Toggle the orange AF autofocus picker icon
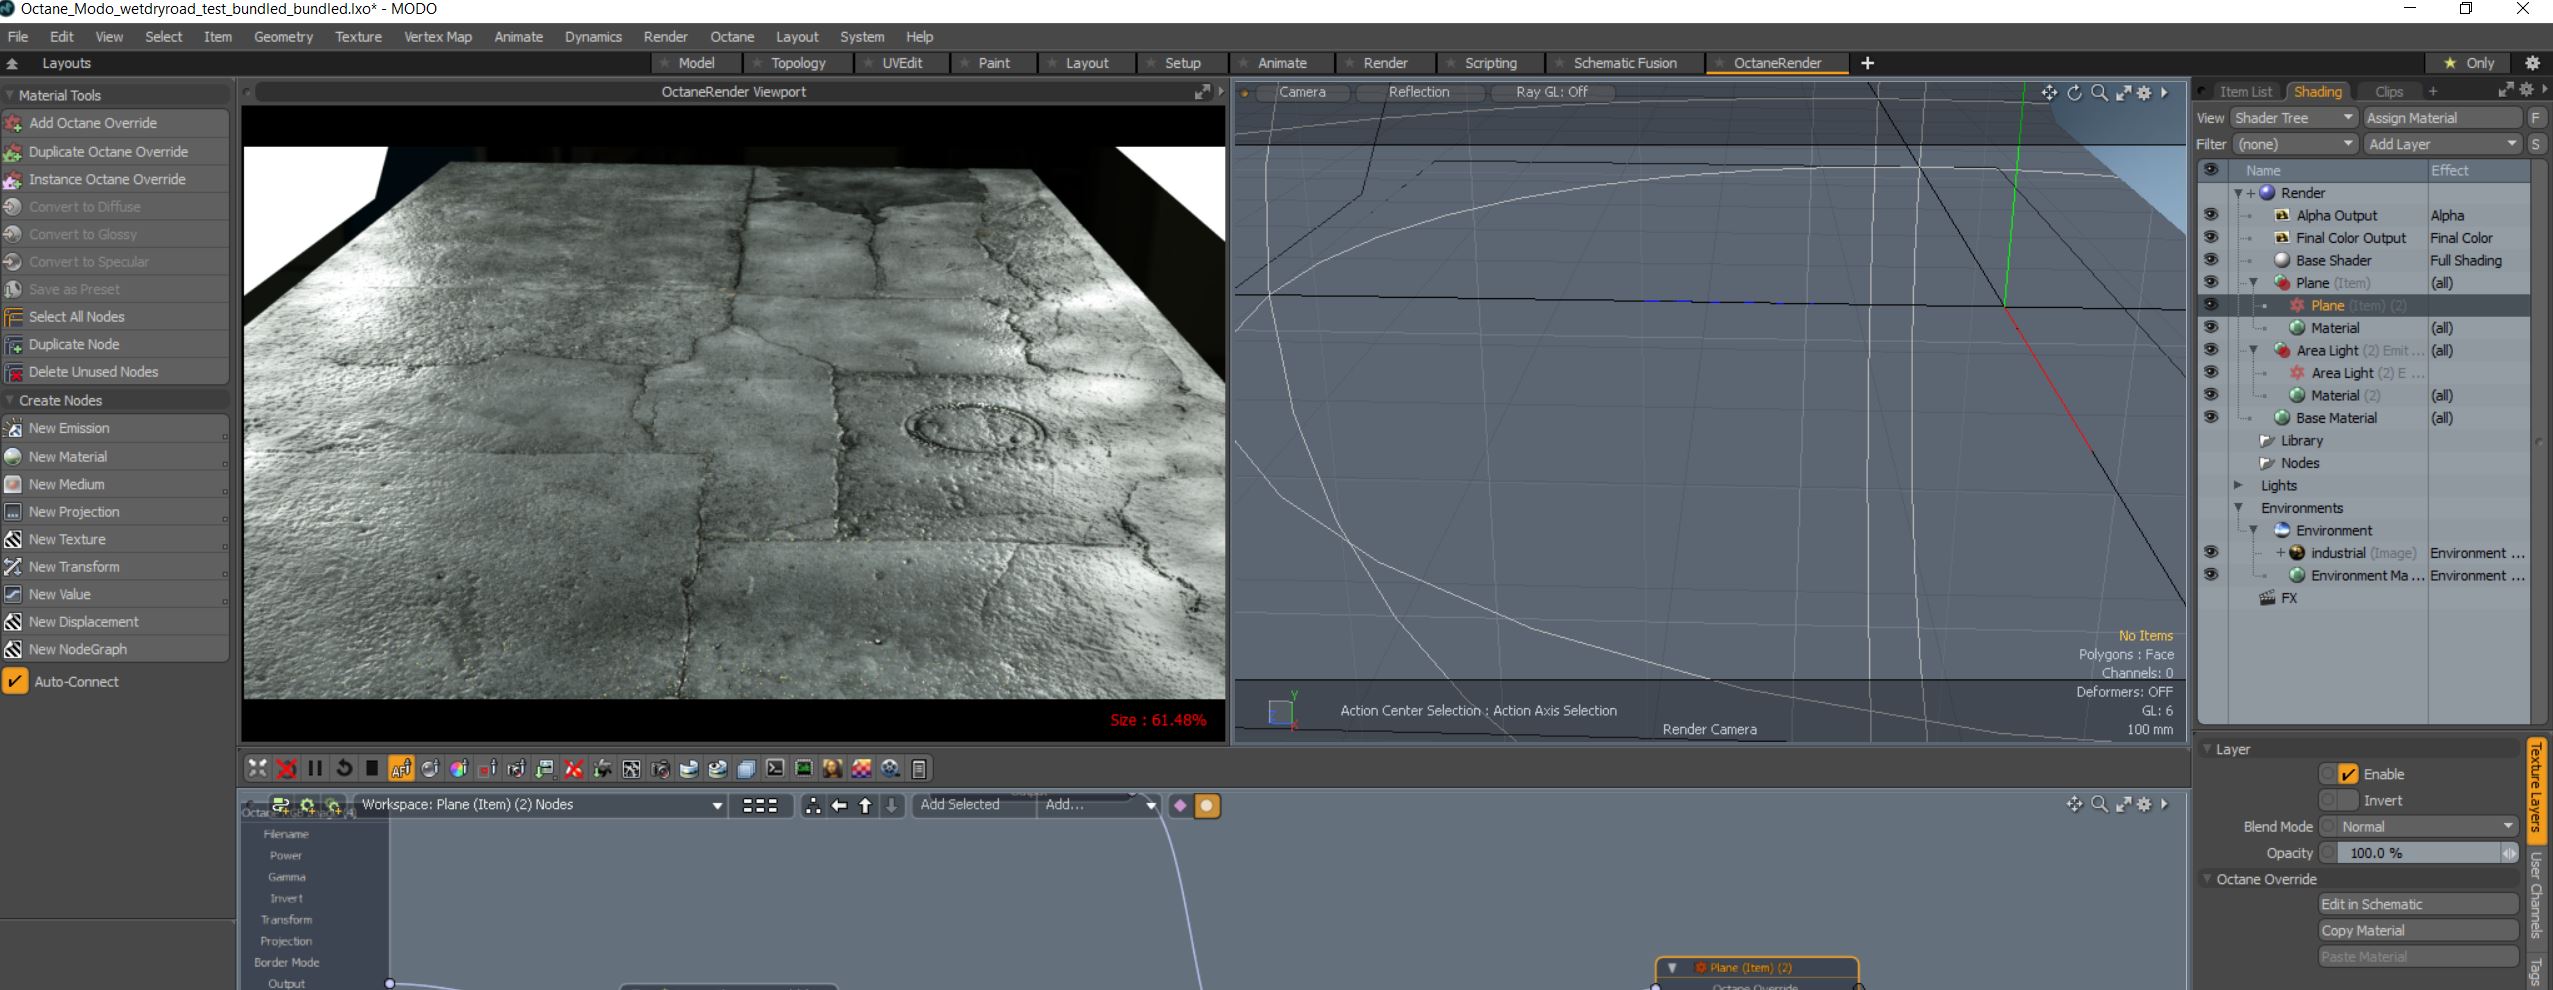The width and height of the screenshot is (2553, 990). [x=401, y=768]
